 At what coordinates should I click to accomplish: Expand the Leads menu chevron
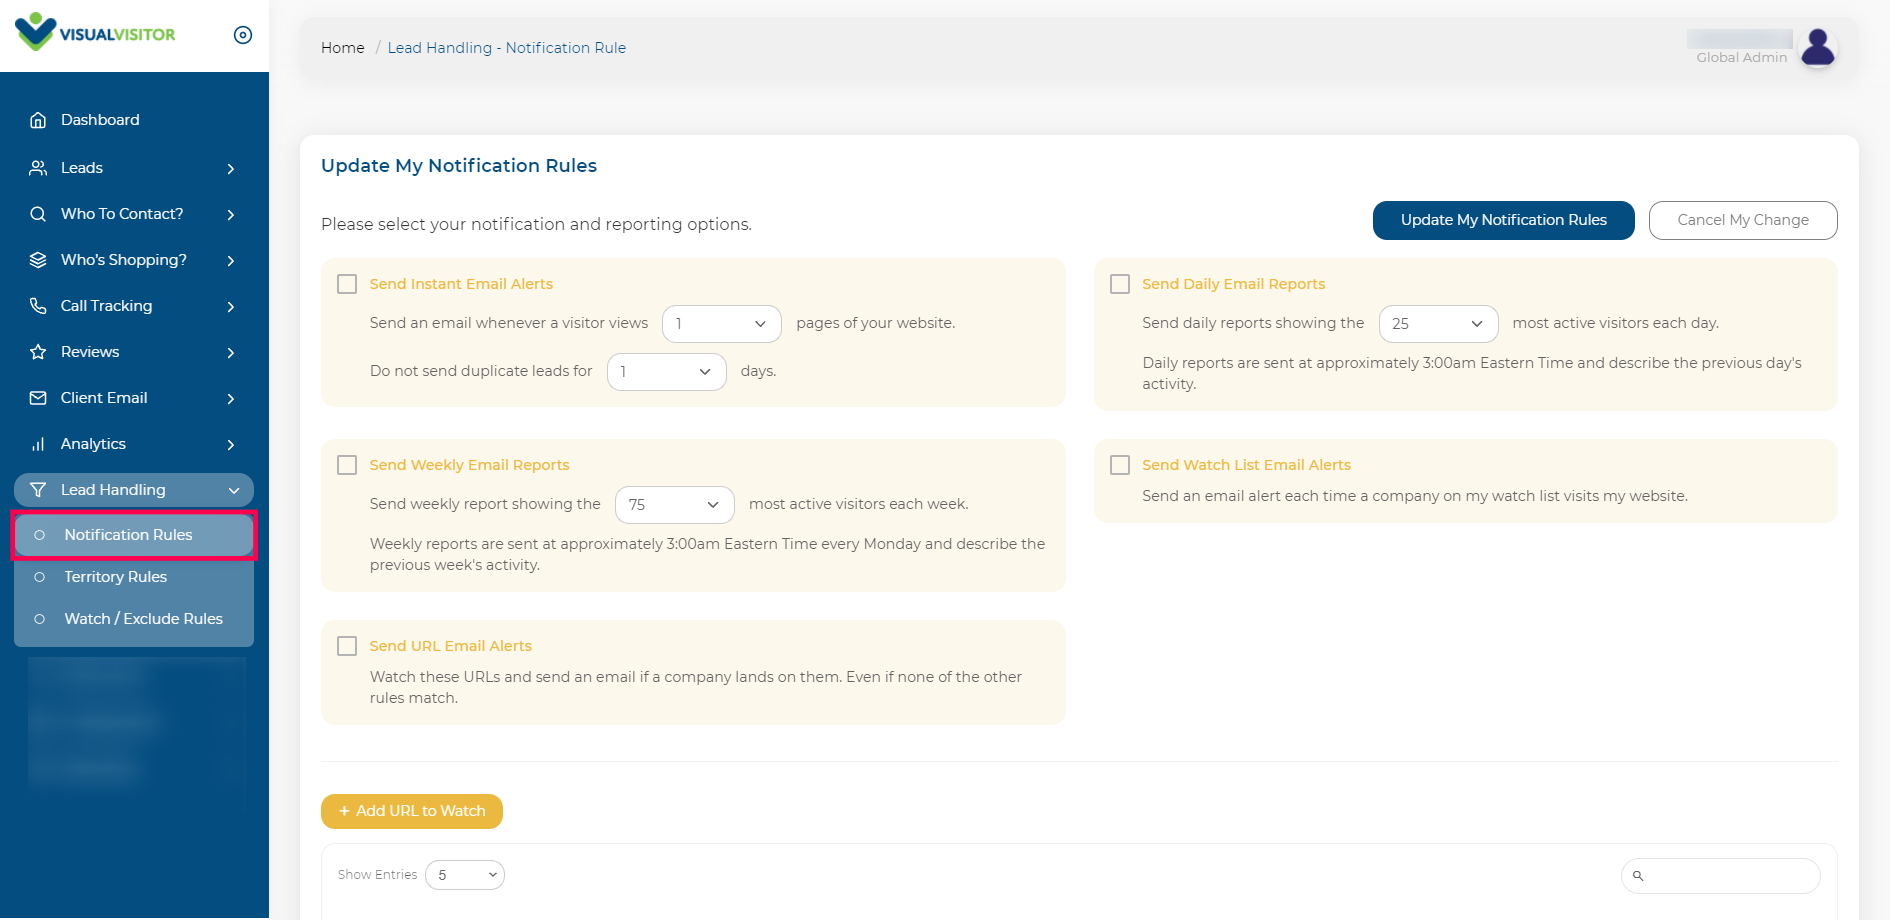coord(231,169)
